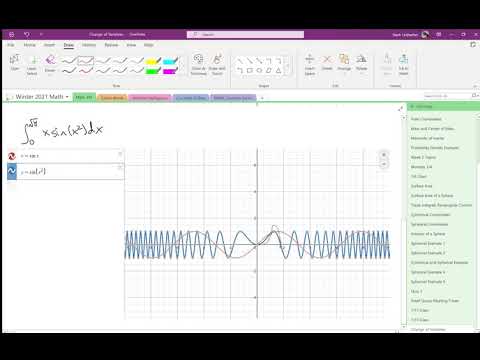This screenshot has width=480, height=360.
Task: Select the blue sin x squared equation row
Action: (65, 171)
